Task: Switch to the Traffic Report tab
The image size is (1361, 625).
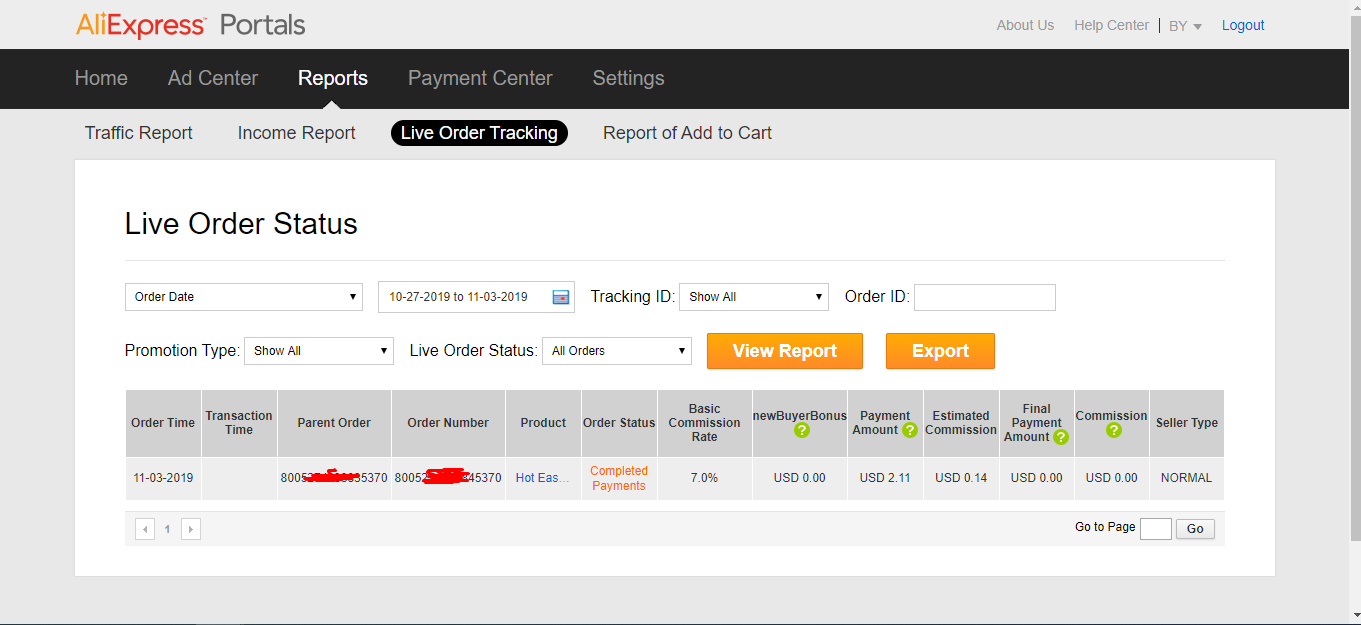Action: coord(139,133)
